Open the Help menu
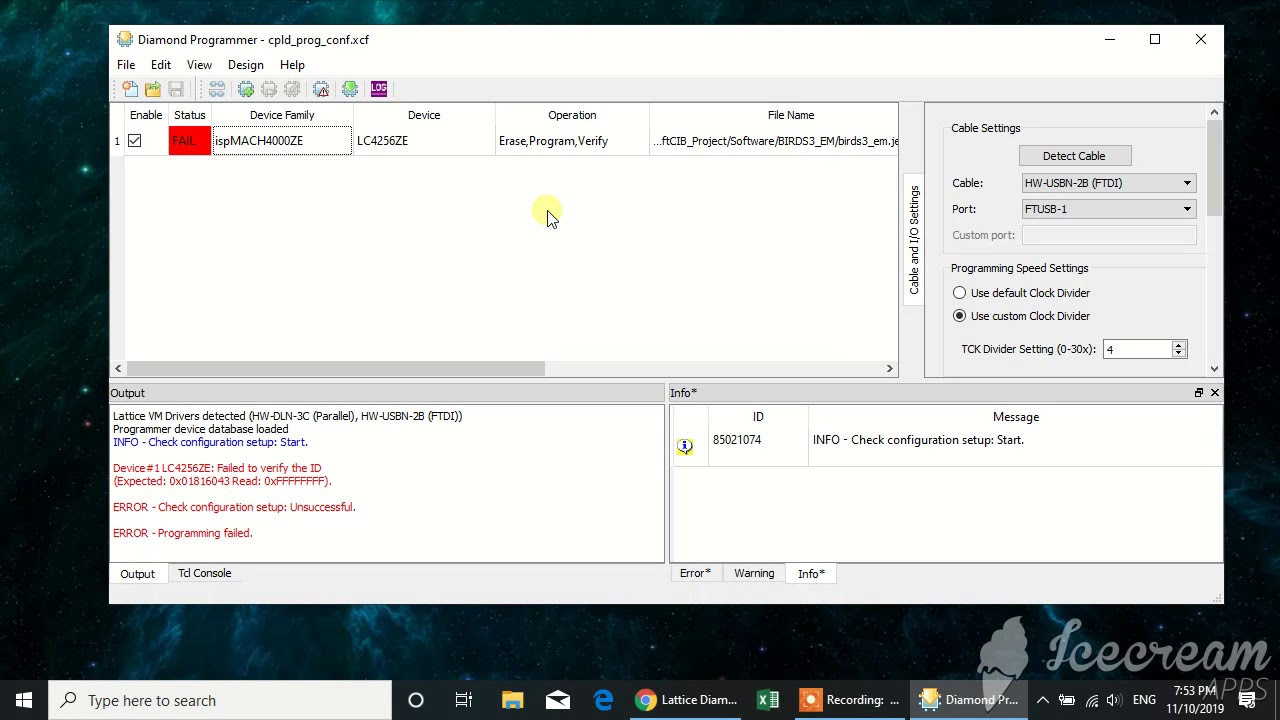Viewport: 1280px width, 720px height. (292, 65)
